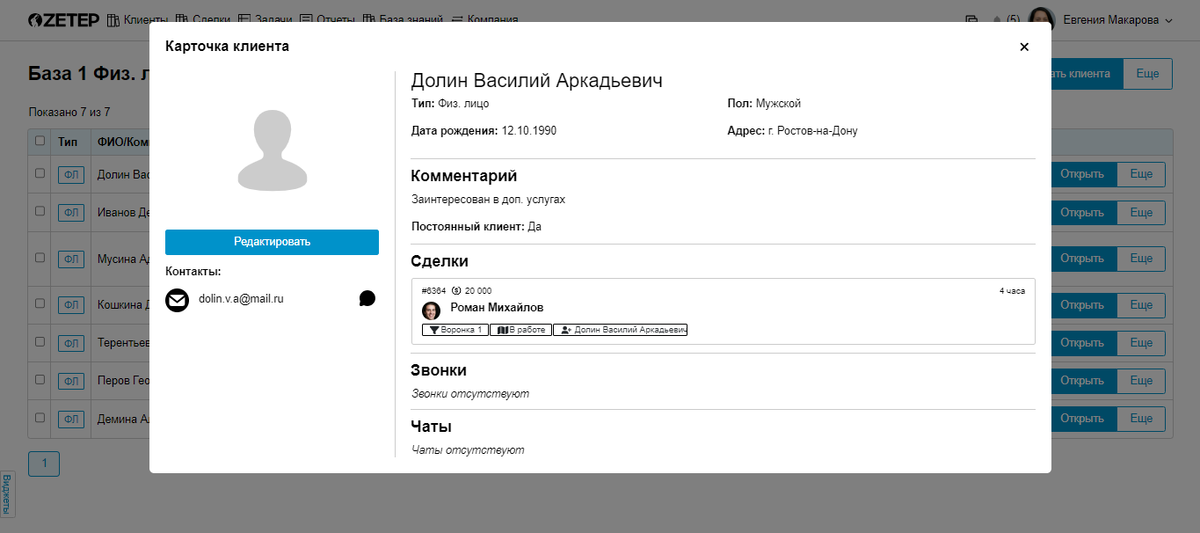Click the birth date 12.10.1990
Viewport: 1200px width, 533px height.
pos(528,131)
